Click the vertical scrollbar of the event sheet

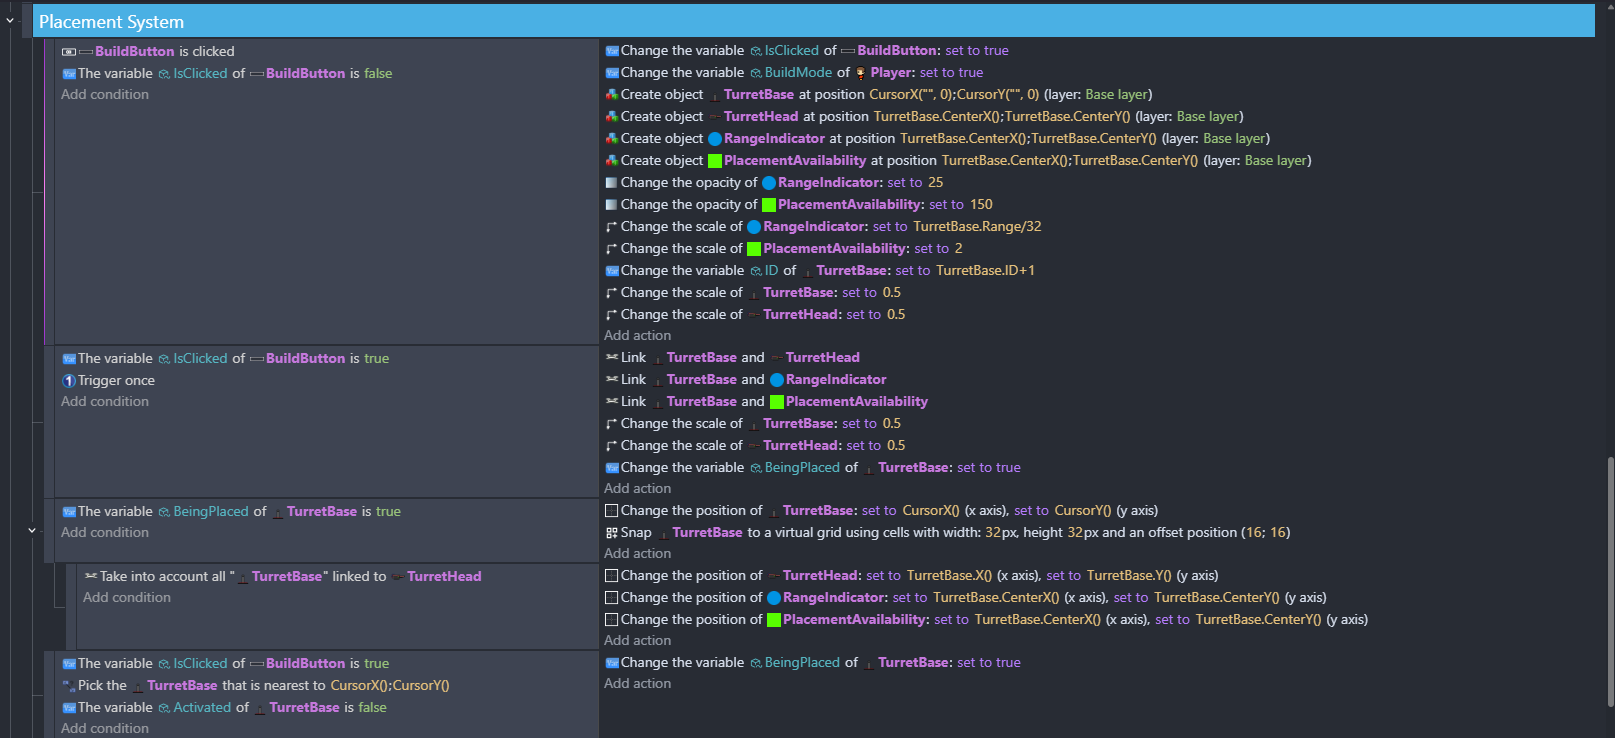click(1609, 580)
